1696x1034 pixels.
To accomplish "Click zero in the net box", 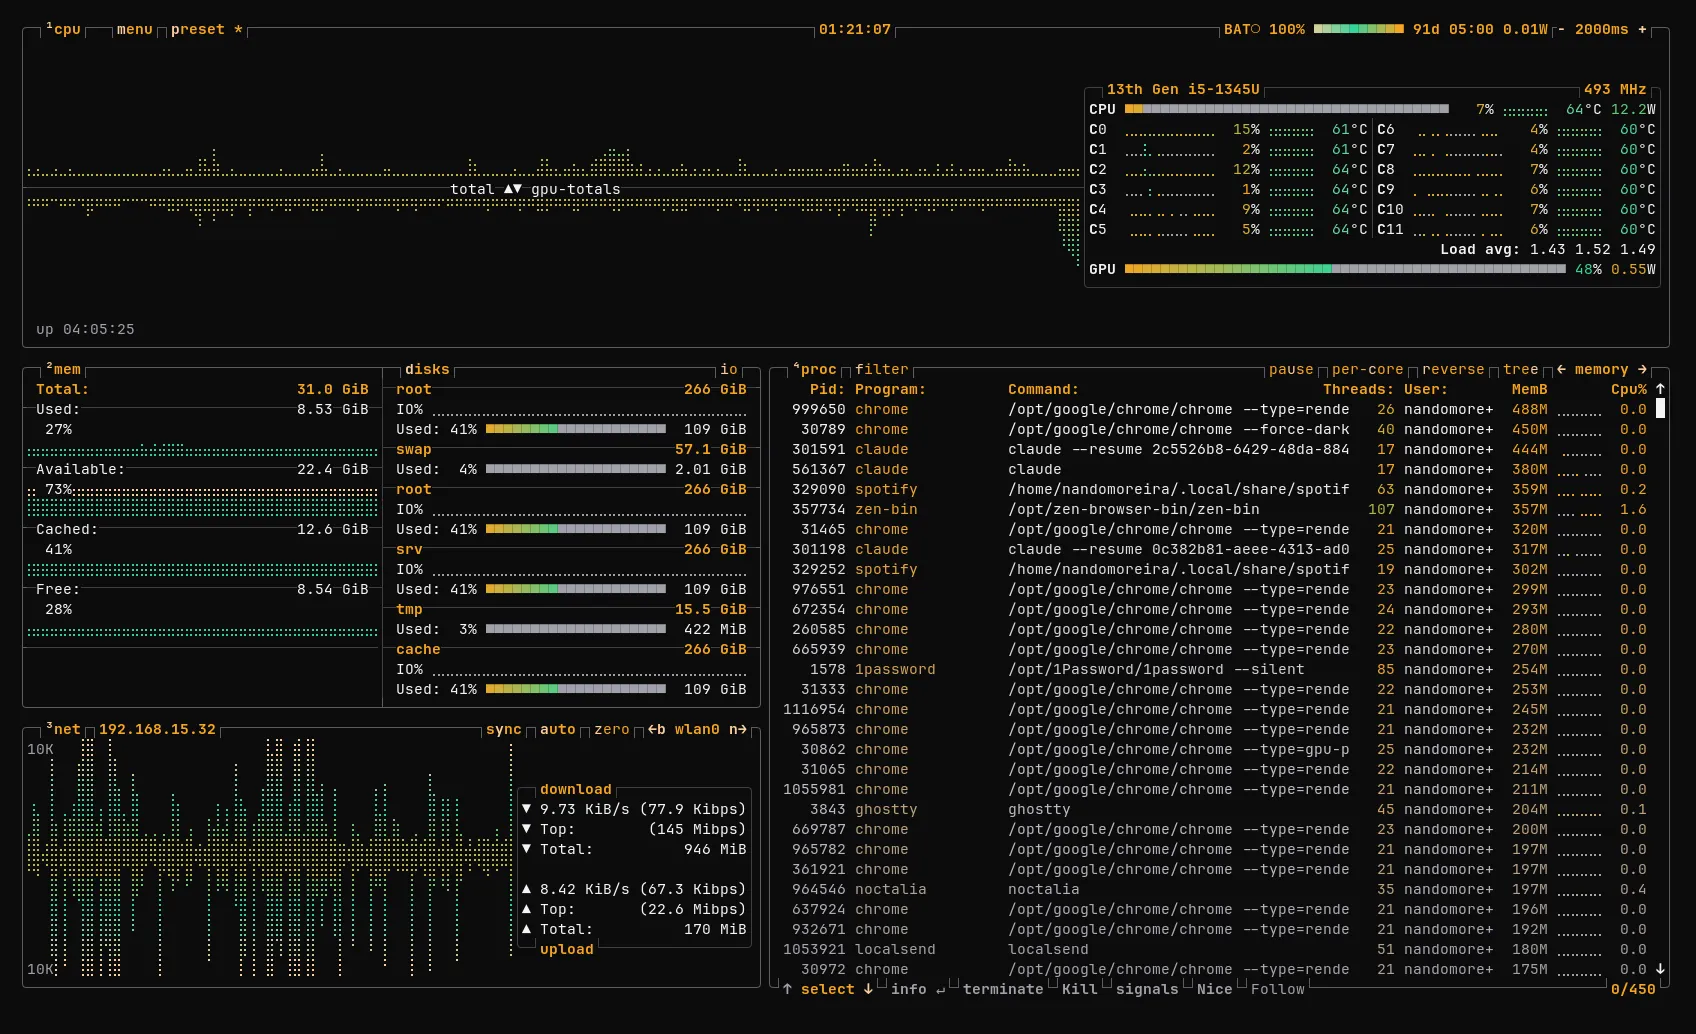I will click(612, 729).
